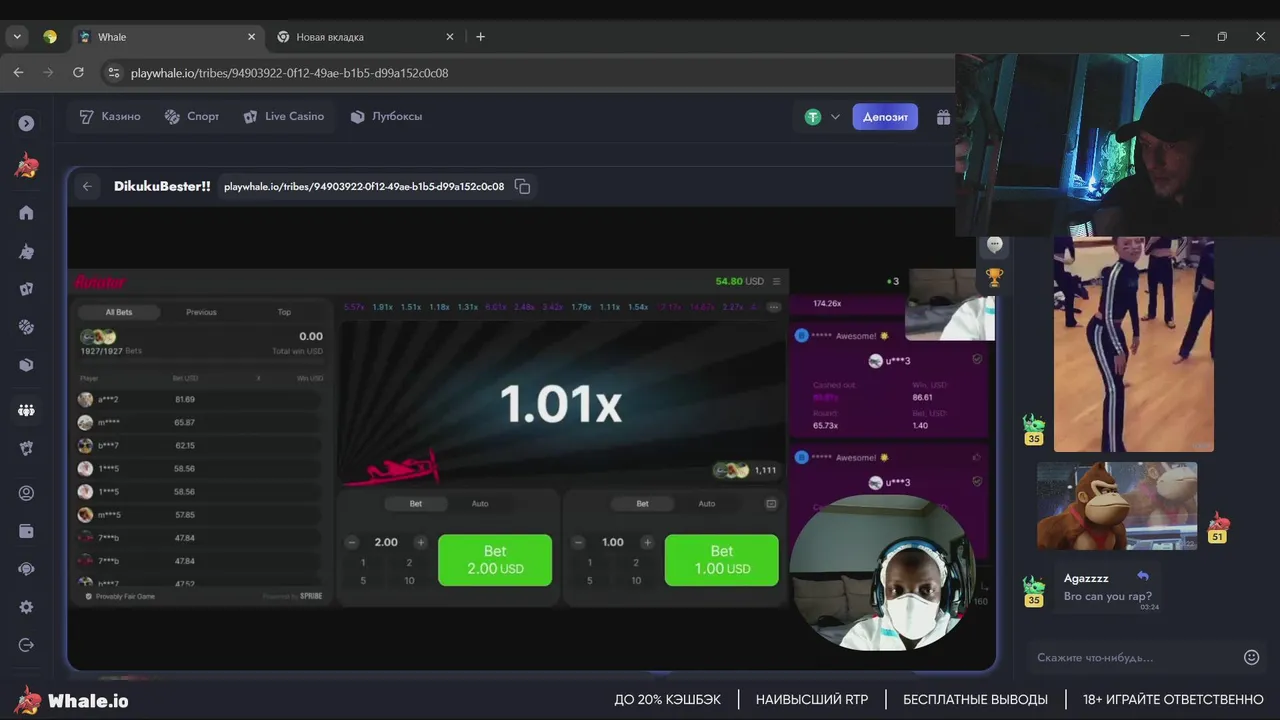Open the Aviator hamburger menu

pos(777,282)
